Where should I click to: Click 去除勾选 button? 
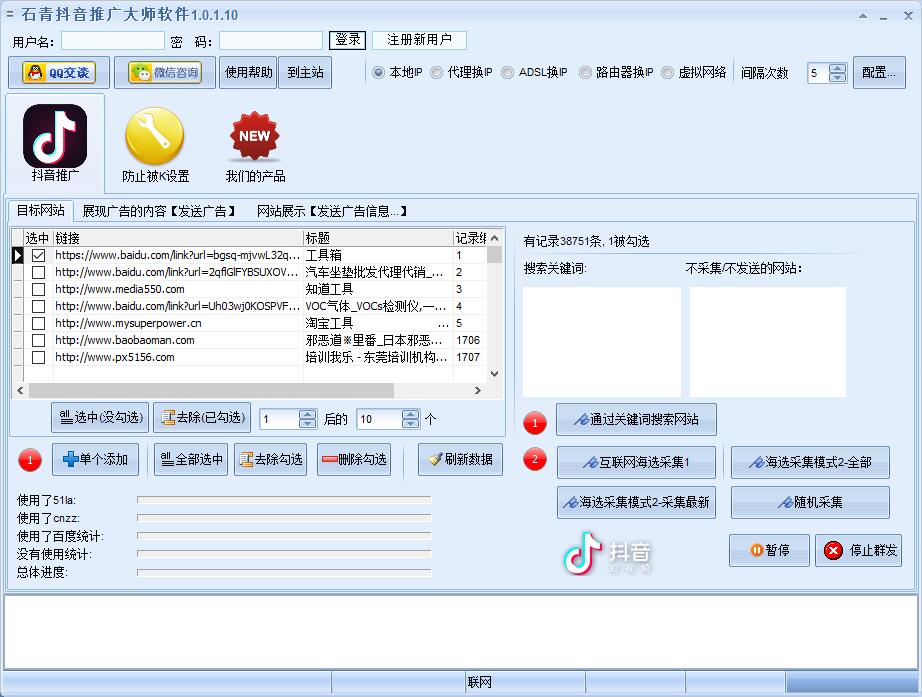tap(270, 459)
